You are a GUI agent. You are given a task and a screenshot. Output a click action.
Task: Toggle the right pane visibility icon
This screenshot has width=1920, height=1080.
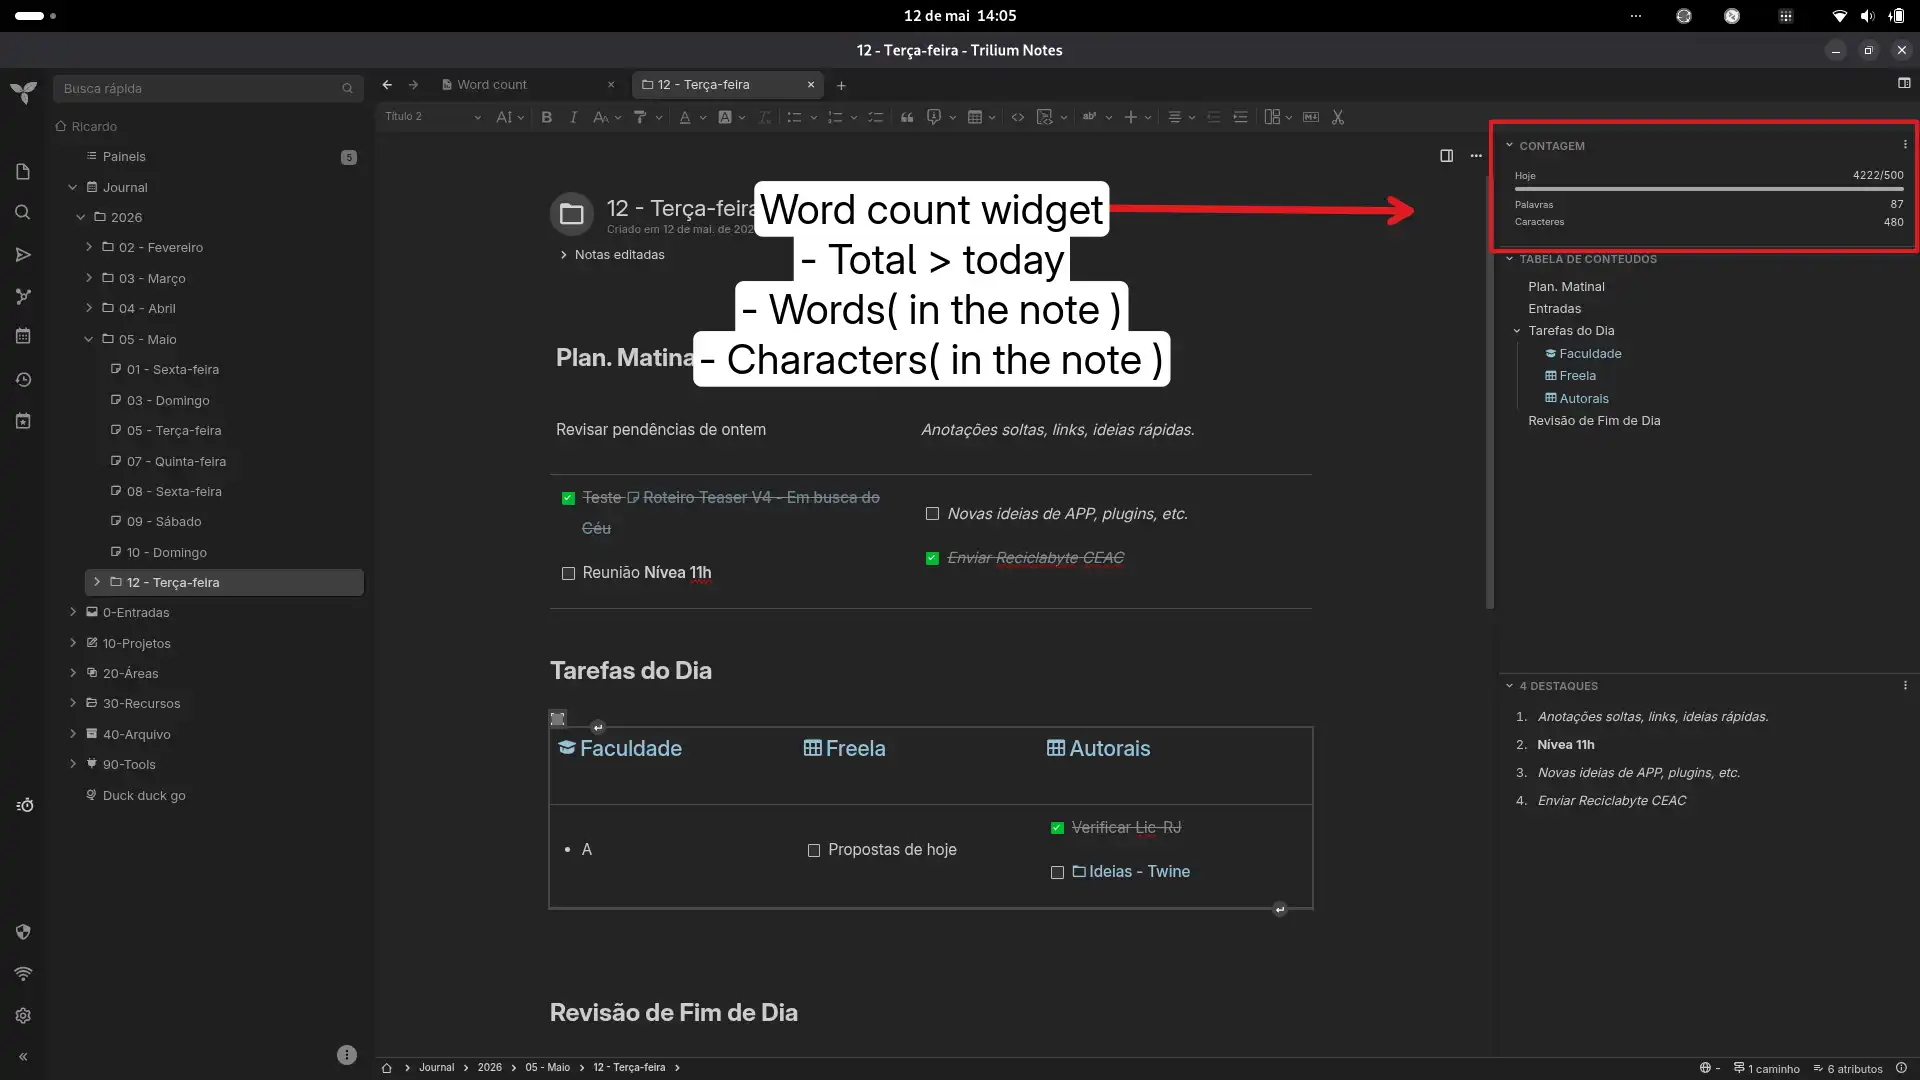point(1904,84)
